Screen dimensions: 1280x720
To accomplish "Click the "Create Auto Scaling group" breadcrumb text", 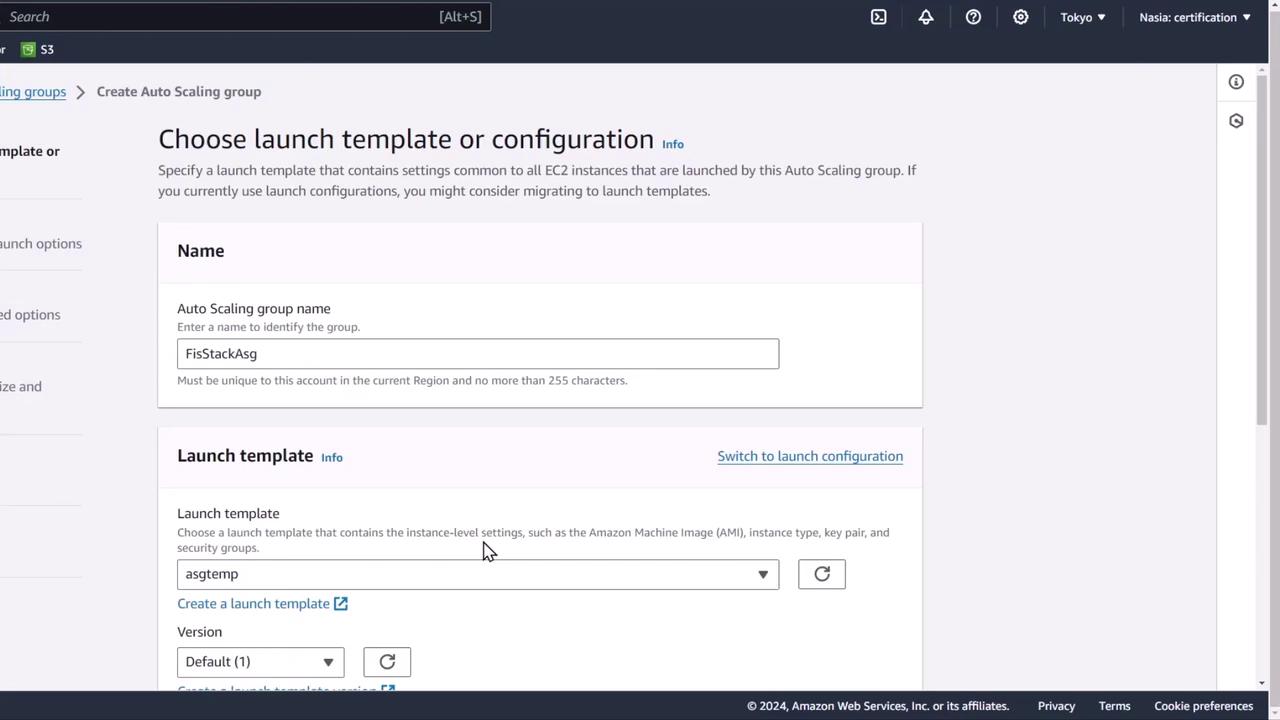I will click(179, 92).
